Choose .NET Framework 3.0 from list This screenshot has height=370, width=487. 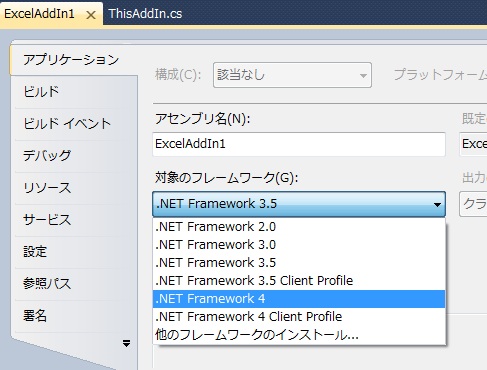[299, 245]
